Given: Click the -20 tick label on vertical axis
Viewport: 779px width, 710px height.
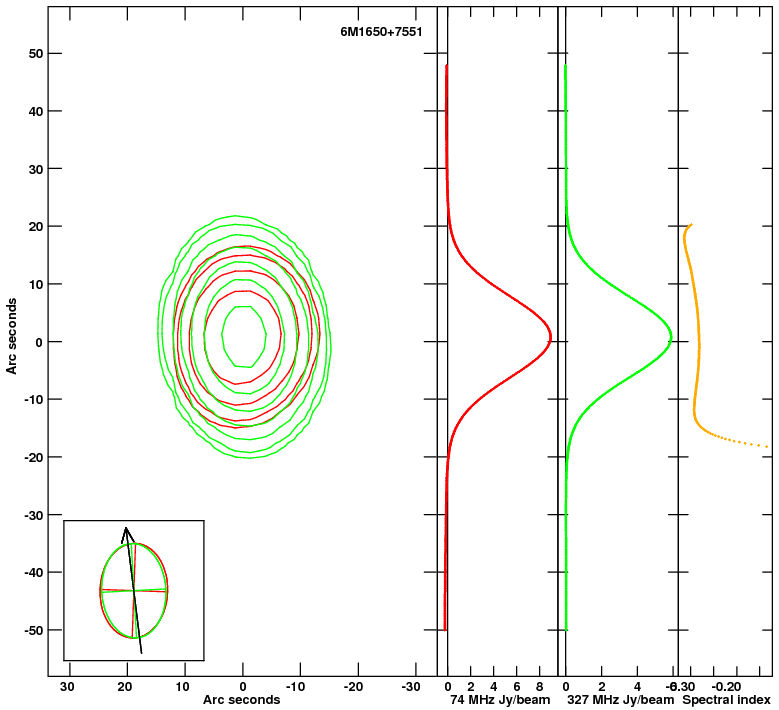Looking at the screenshot, I should pyautogui.click(x=34, y=457).
